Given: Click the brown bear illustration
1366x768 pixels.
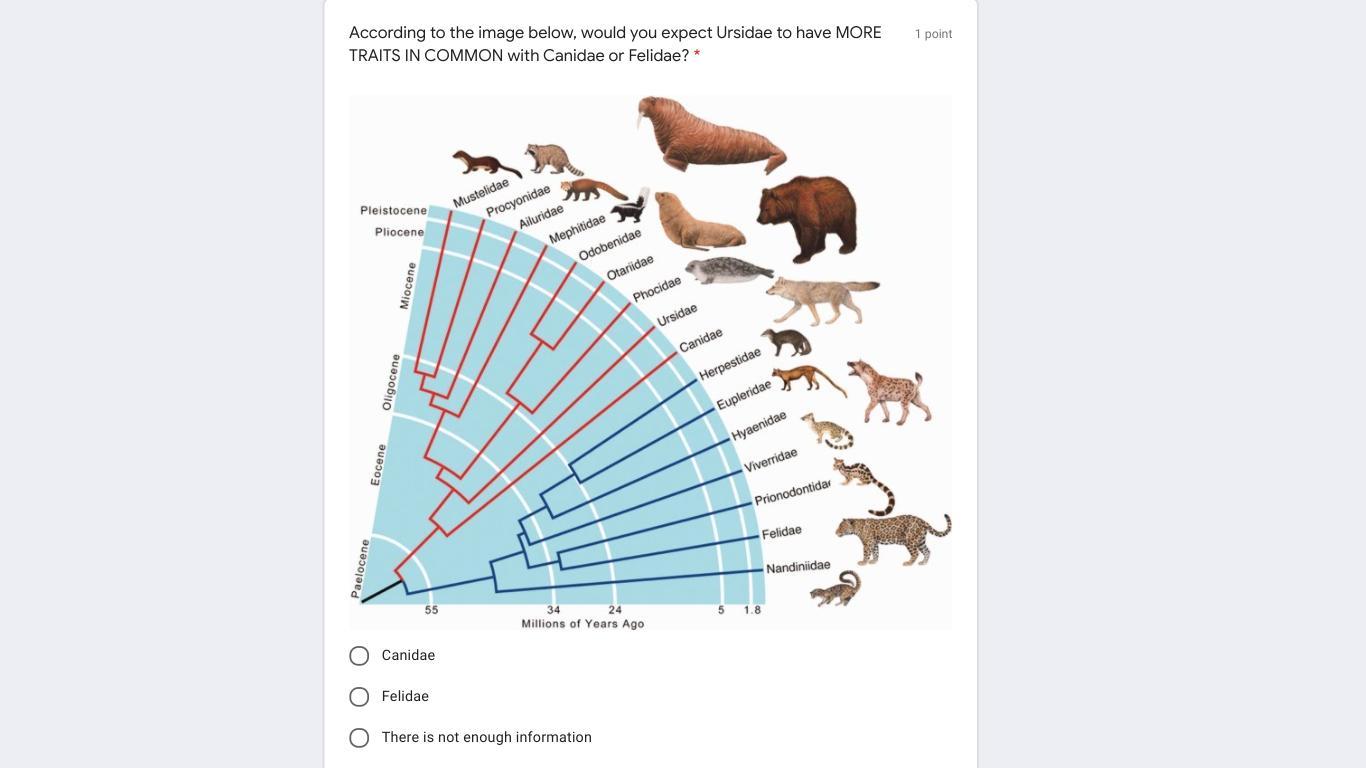Looking at the screenshot, I should coord(807,216).
